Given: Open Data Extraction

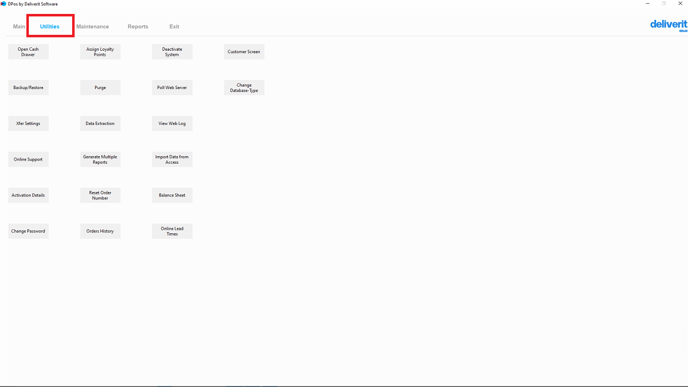Looking at the screenshot, I should [100, 124].
